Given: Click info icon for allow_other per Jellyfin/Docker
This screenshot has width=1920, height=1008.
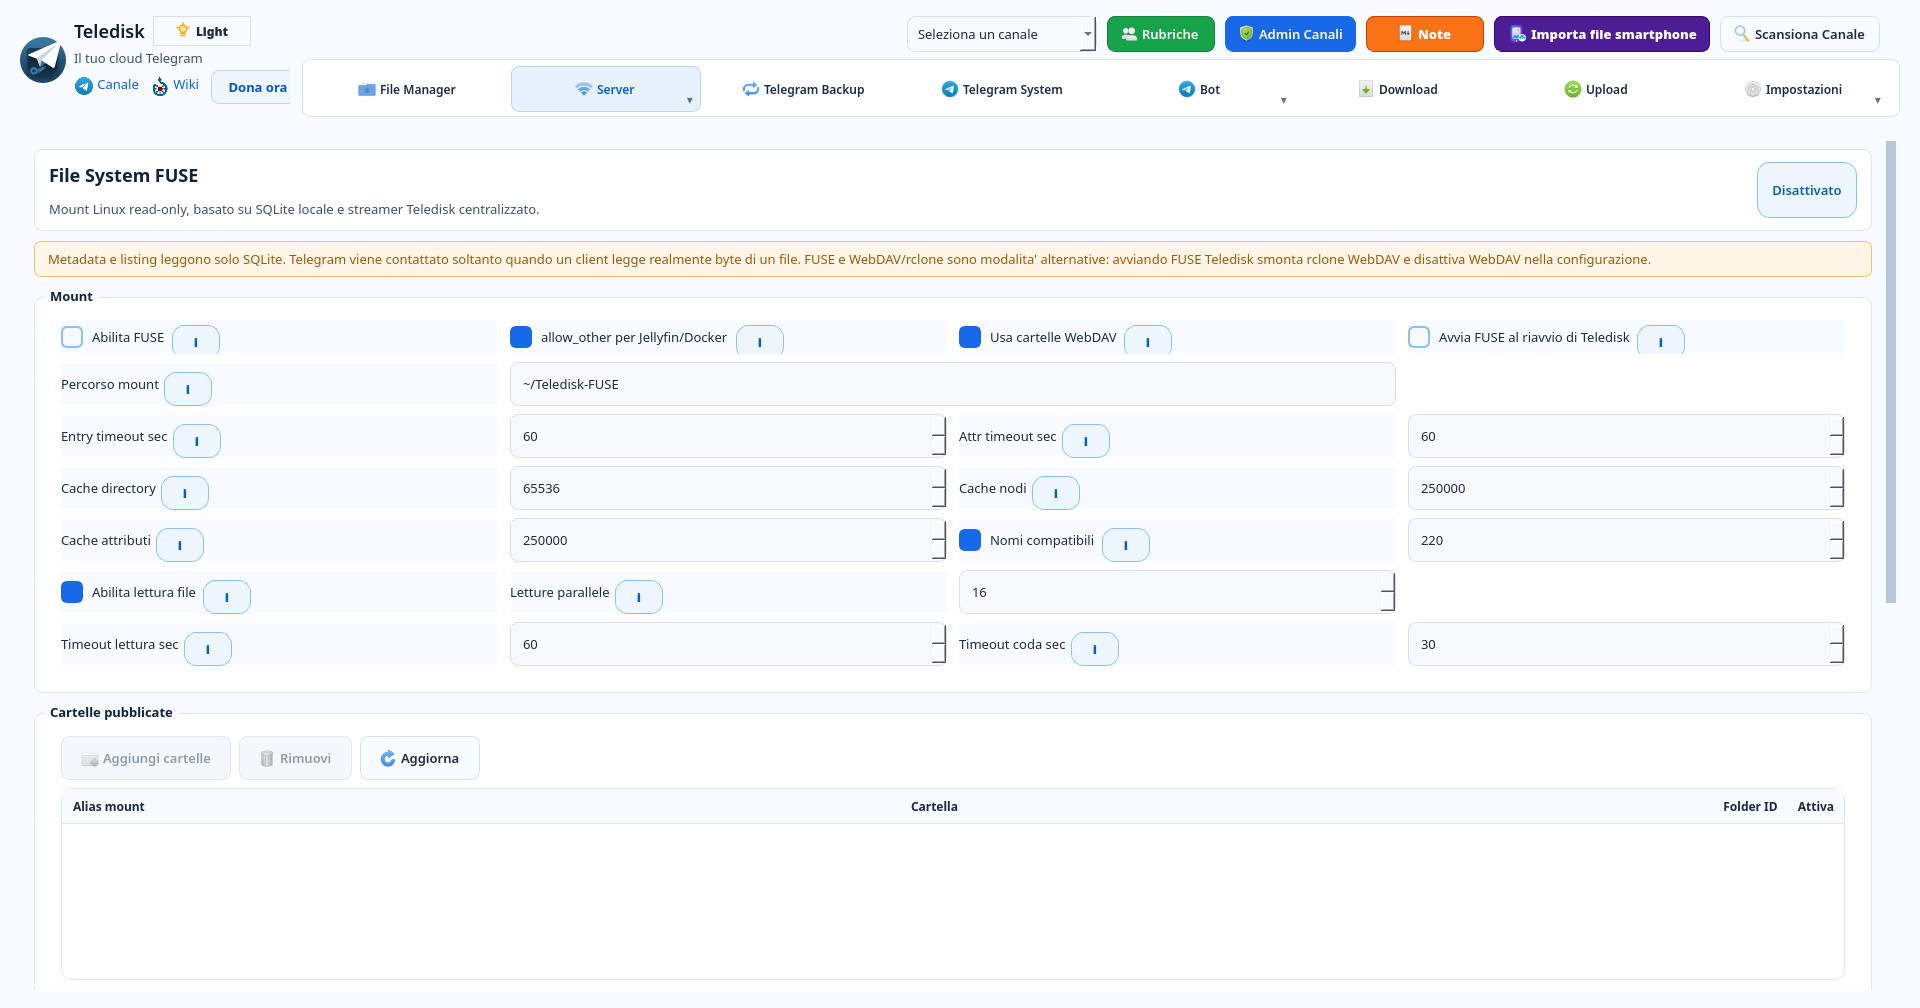Looking at the screenshot, I should 760,341.
